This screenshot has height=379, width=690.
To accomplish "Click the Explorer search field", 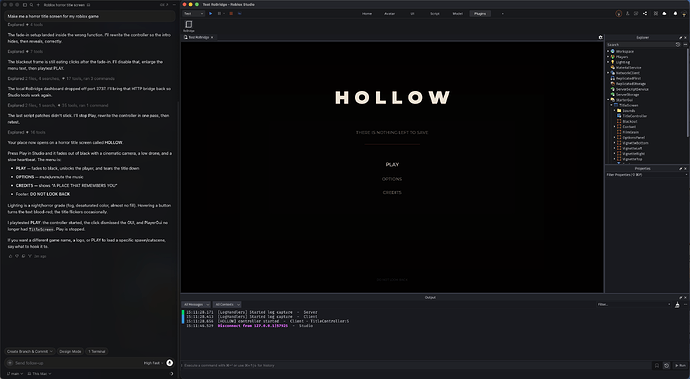I will (640, 44).
